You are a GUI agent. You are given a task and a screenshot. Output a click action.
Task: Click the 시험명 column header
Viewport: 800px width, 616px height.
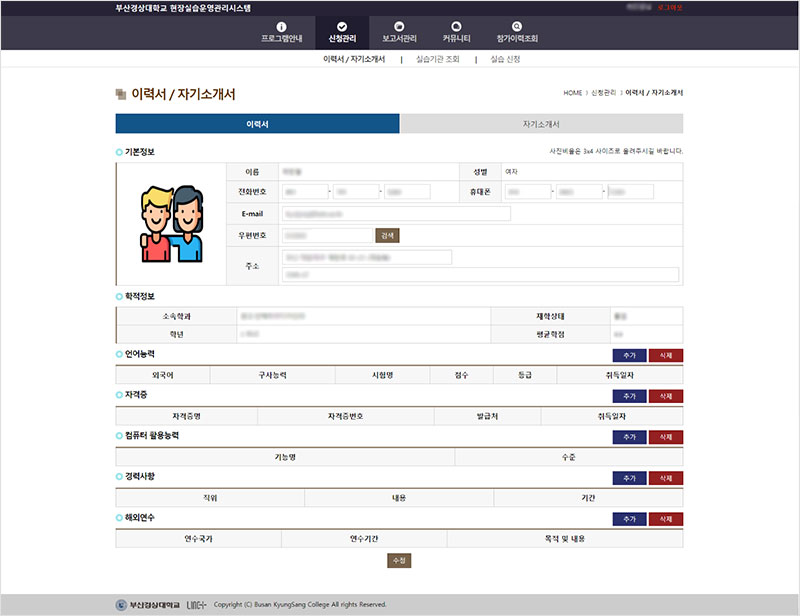[x=382, y=375]
